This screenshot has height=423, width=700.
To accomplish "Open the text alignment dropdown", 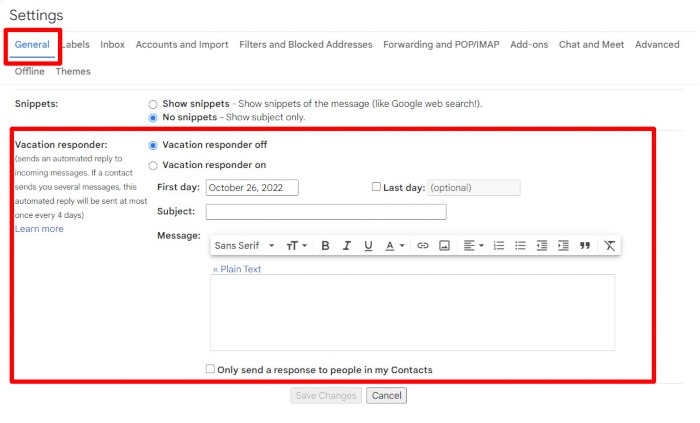I will coord(473,245).
